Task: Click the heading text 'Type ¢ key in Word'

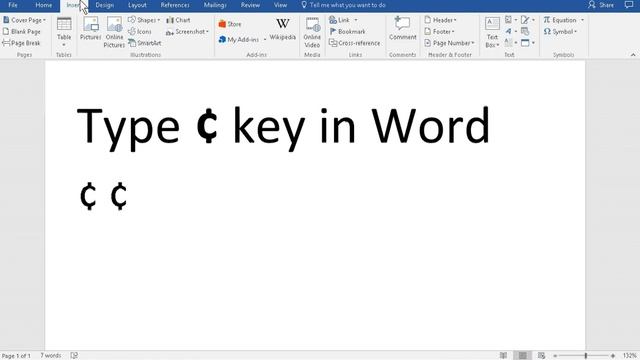Action: (x=283, y=128)
